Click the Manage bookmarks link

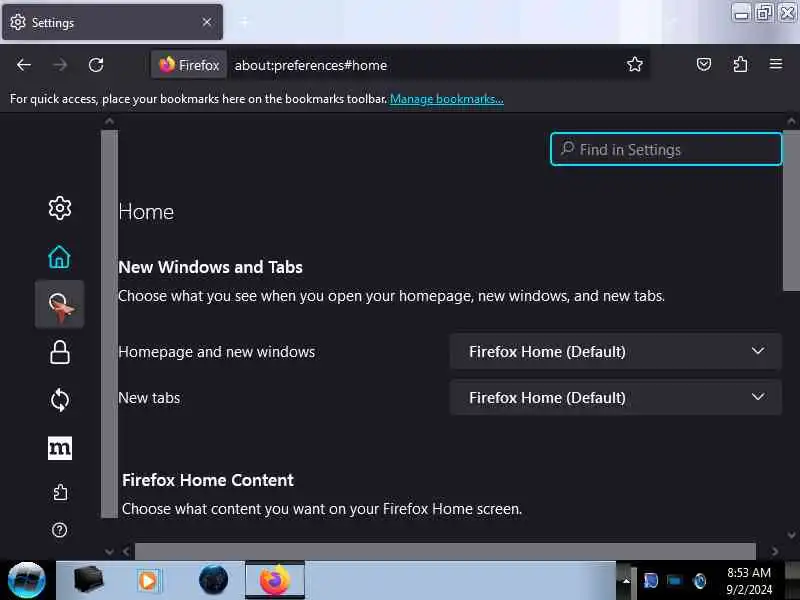tap(446, 99)
